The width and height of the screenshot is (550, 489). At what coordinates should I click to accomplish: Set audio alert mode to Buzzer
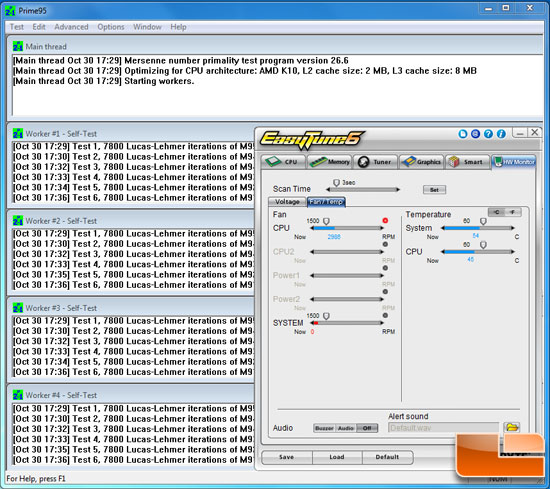324,428
